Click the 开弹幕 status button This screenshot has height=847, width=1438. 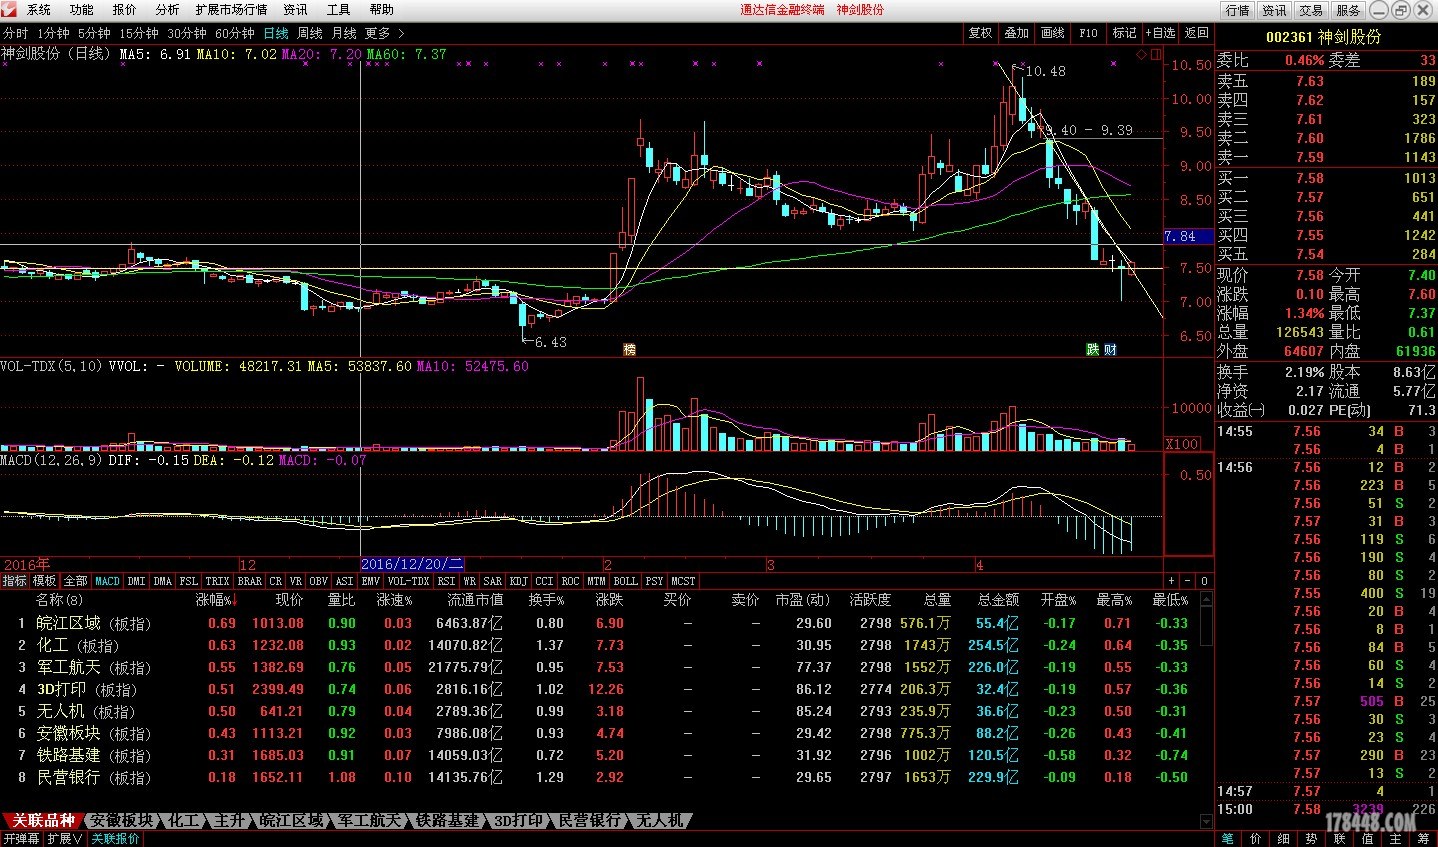click(x=21, y=839)
